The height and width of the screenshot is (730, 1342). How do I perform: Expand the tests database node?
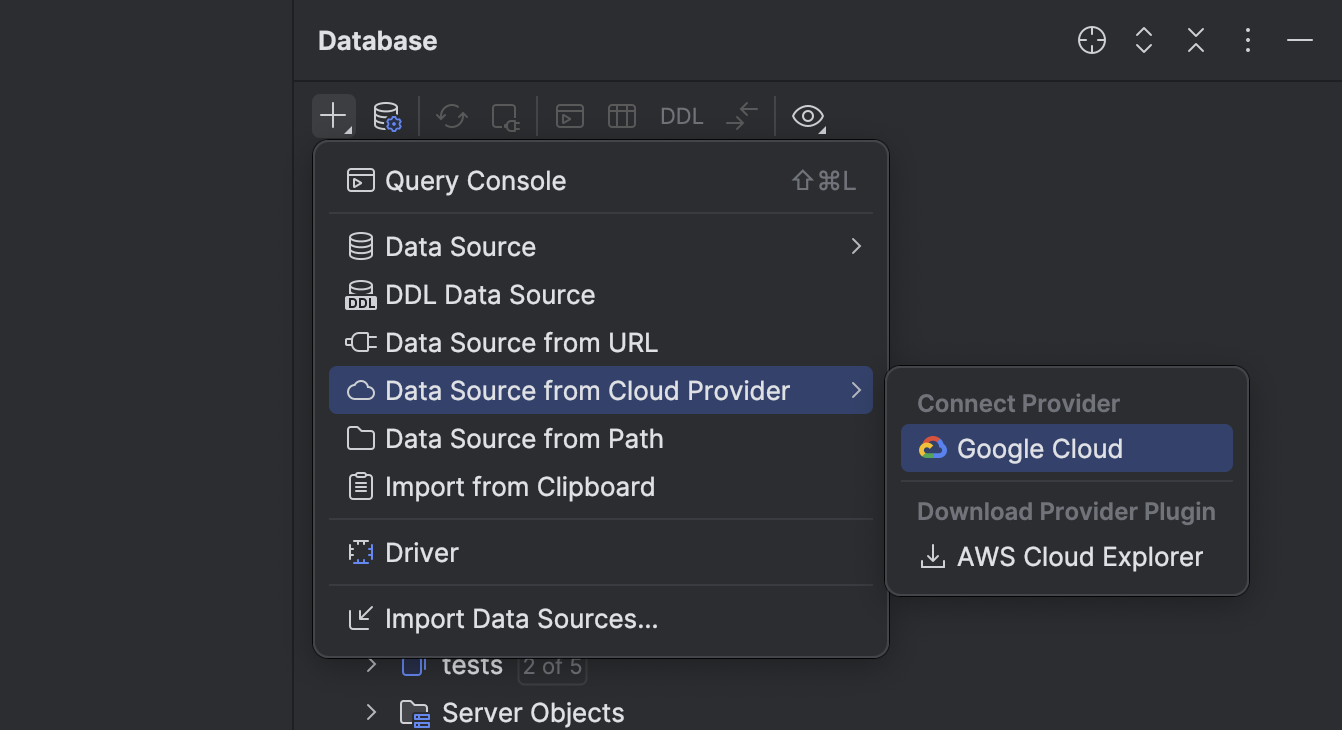click(x=371, y=665)
